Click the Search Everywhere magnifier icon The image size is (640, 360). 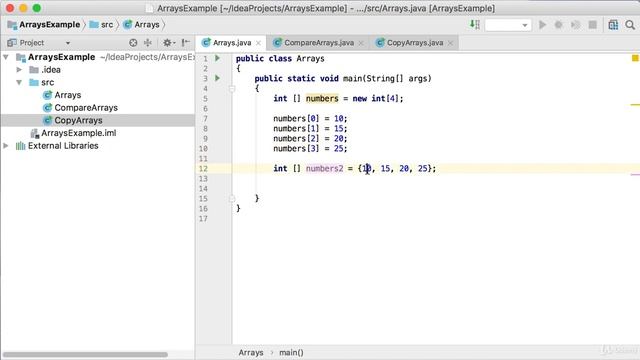(x=630, y=25)
